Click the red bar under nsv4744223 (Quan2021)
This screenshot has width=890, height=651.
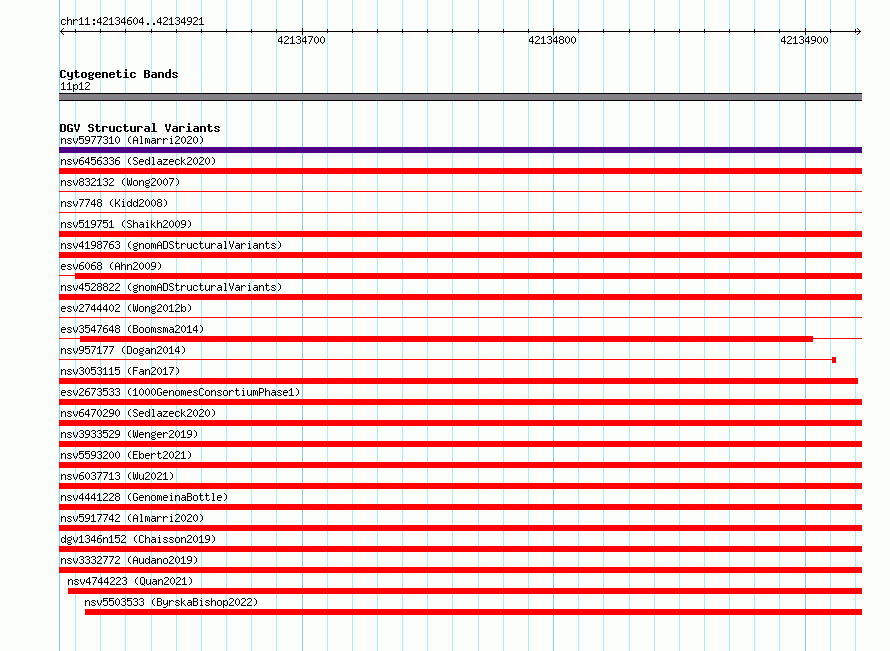point(465,591)
